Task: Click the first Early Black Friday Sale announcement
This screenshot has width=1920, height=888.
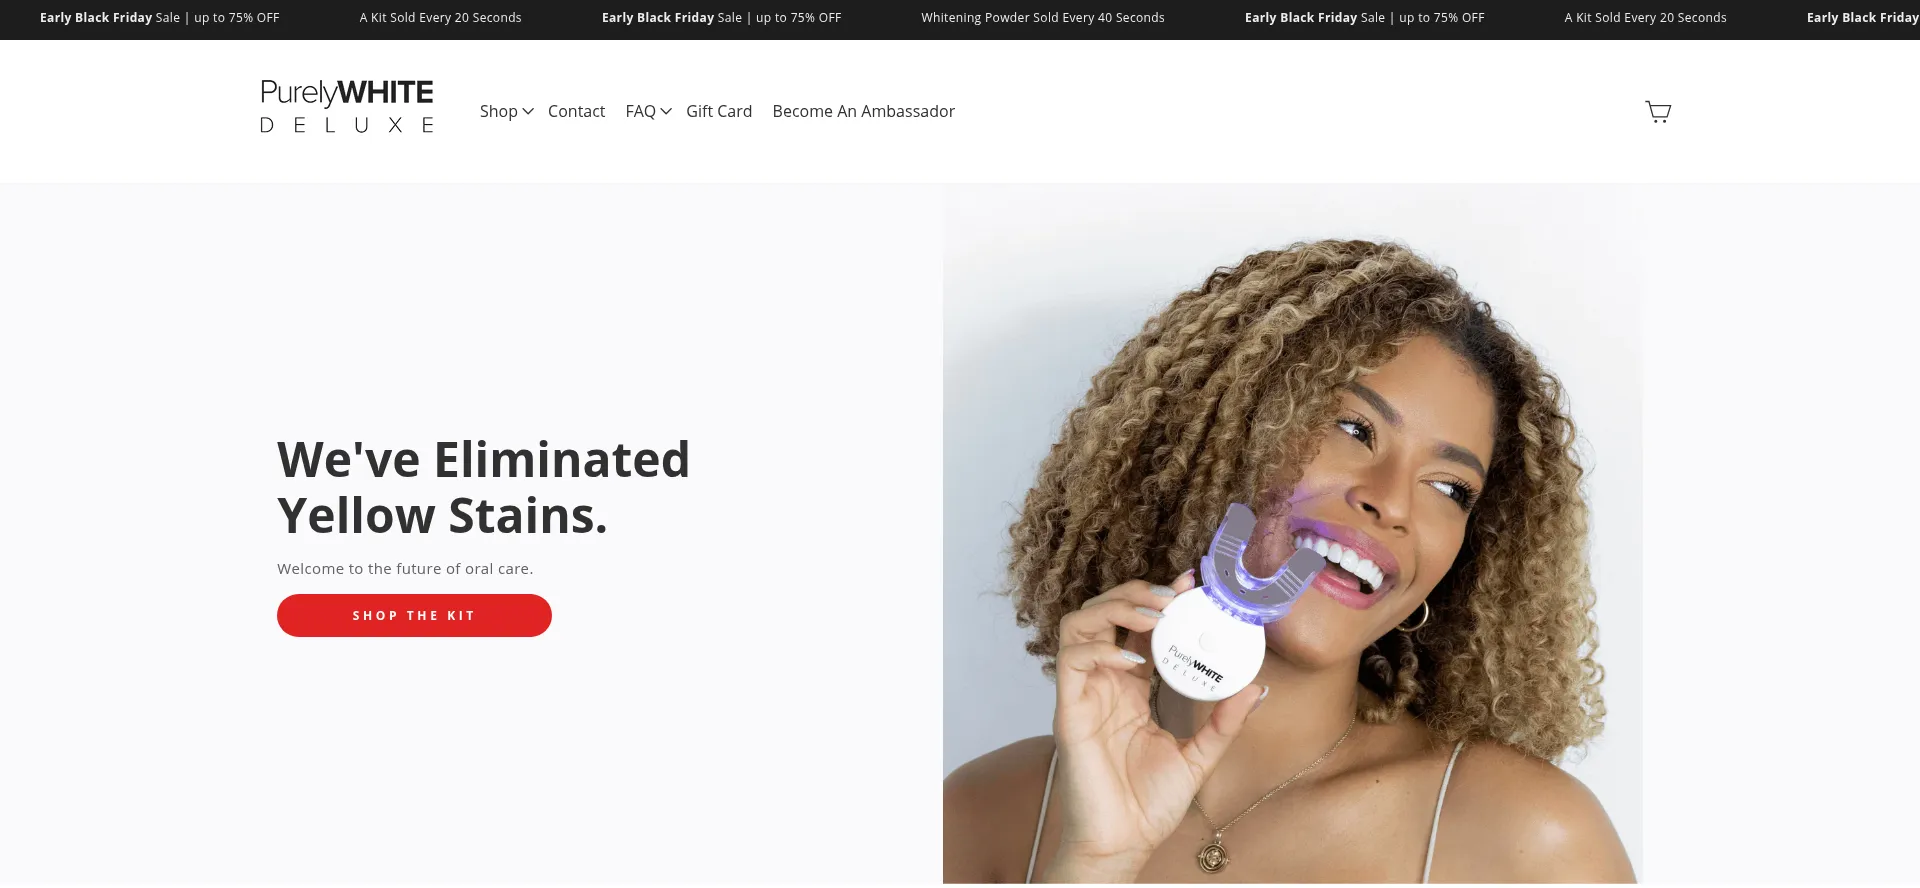Action: click(x=160, y=18)
